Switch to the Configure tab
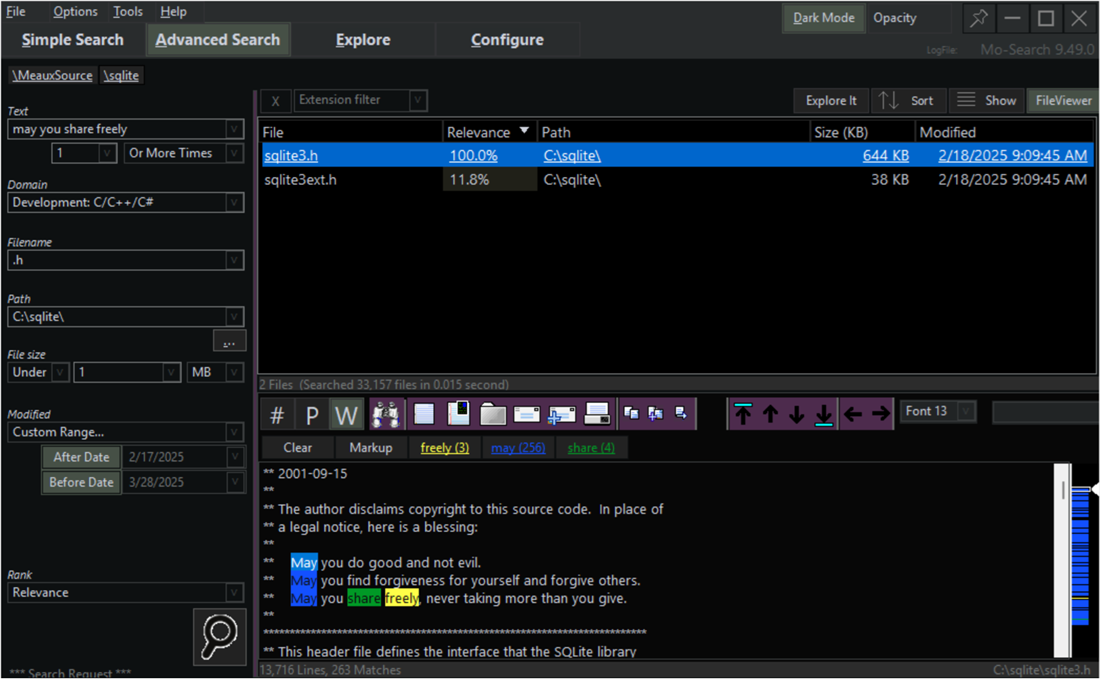Screen dimensions: 1100x681 pyautogui.click(x=507, y=40)
